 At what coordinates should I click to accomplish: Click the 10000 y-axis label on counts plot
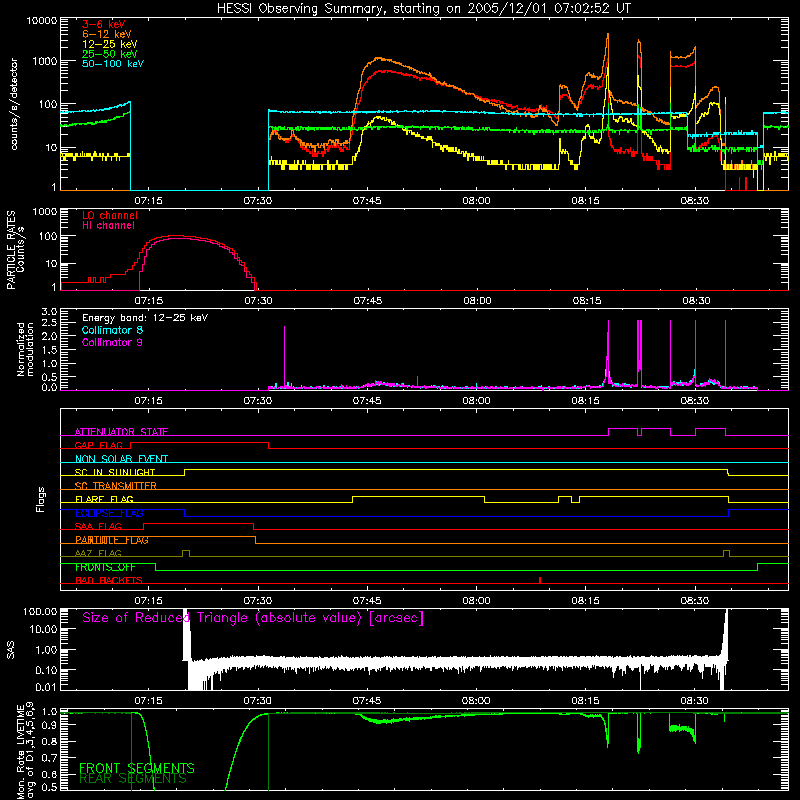pos(41,21)
